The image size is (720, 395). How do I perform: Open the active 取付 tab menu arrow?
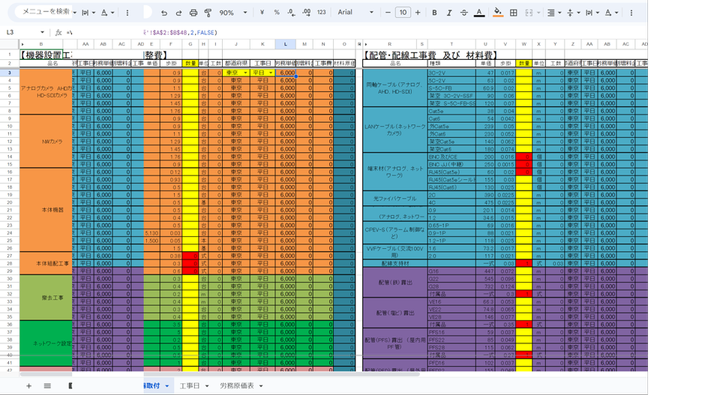click(x=167, y=386)
